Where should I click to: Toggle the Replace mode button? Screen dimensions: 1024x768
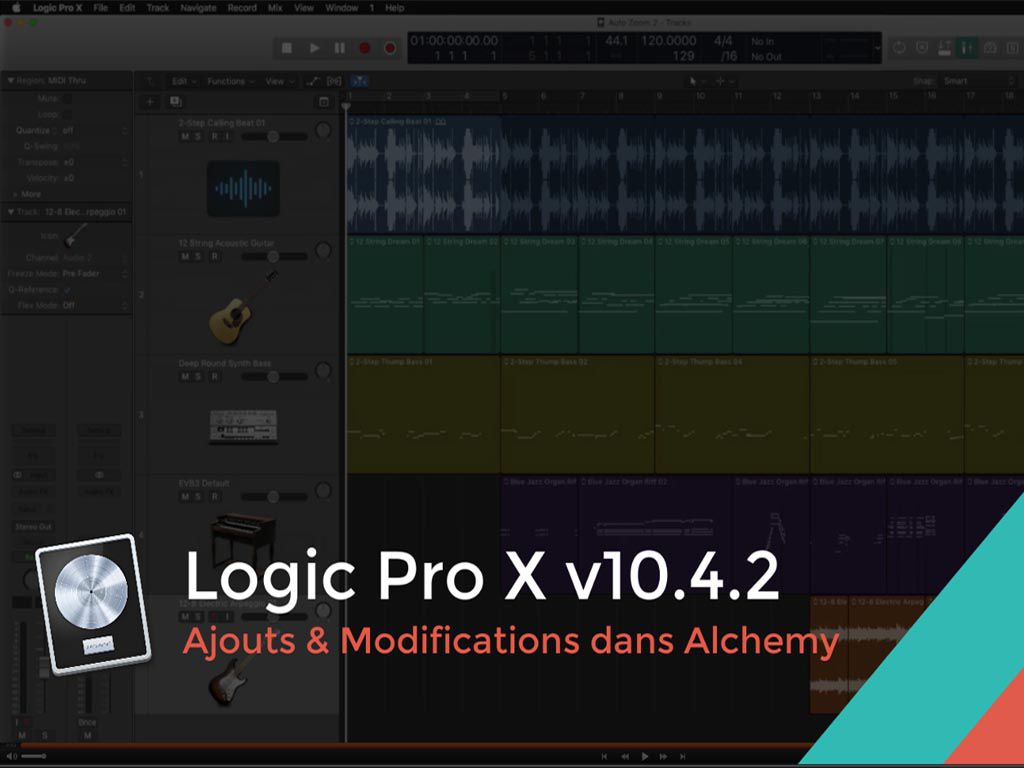point(922,48)
